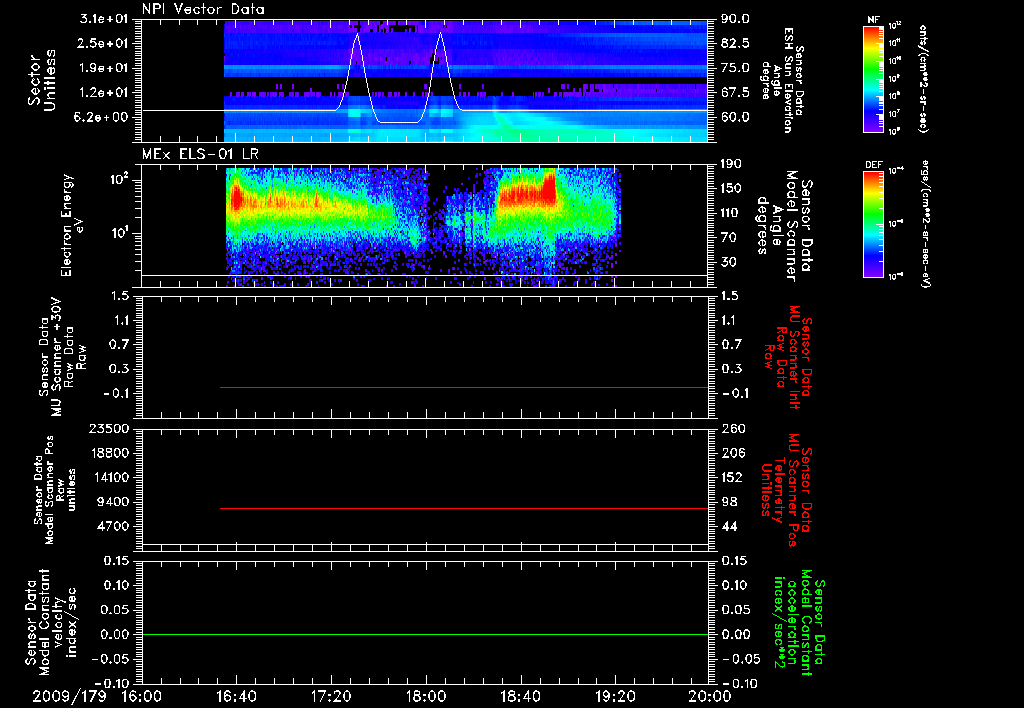Click the '98' telemetry tick value

[x=729, y=502]
